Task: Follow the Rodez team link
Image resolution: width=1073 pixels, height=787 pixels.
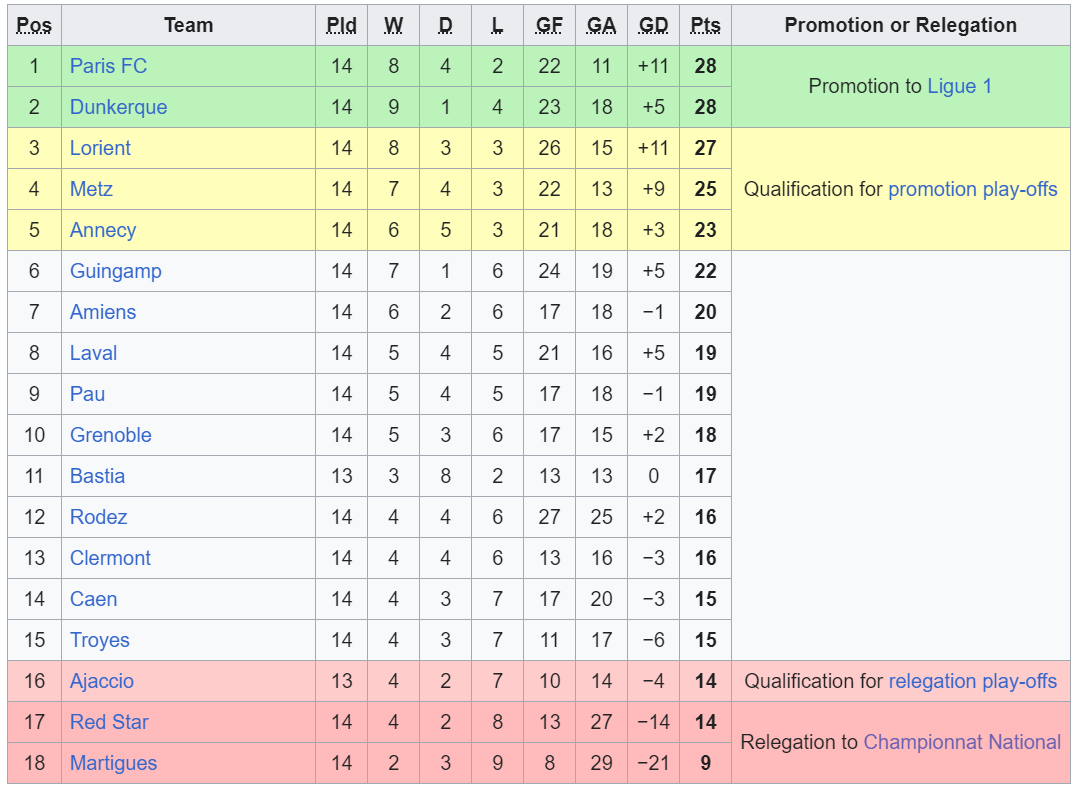Action: 99,517
